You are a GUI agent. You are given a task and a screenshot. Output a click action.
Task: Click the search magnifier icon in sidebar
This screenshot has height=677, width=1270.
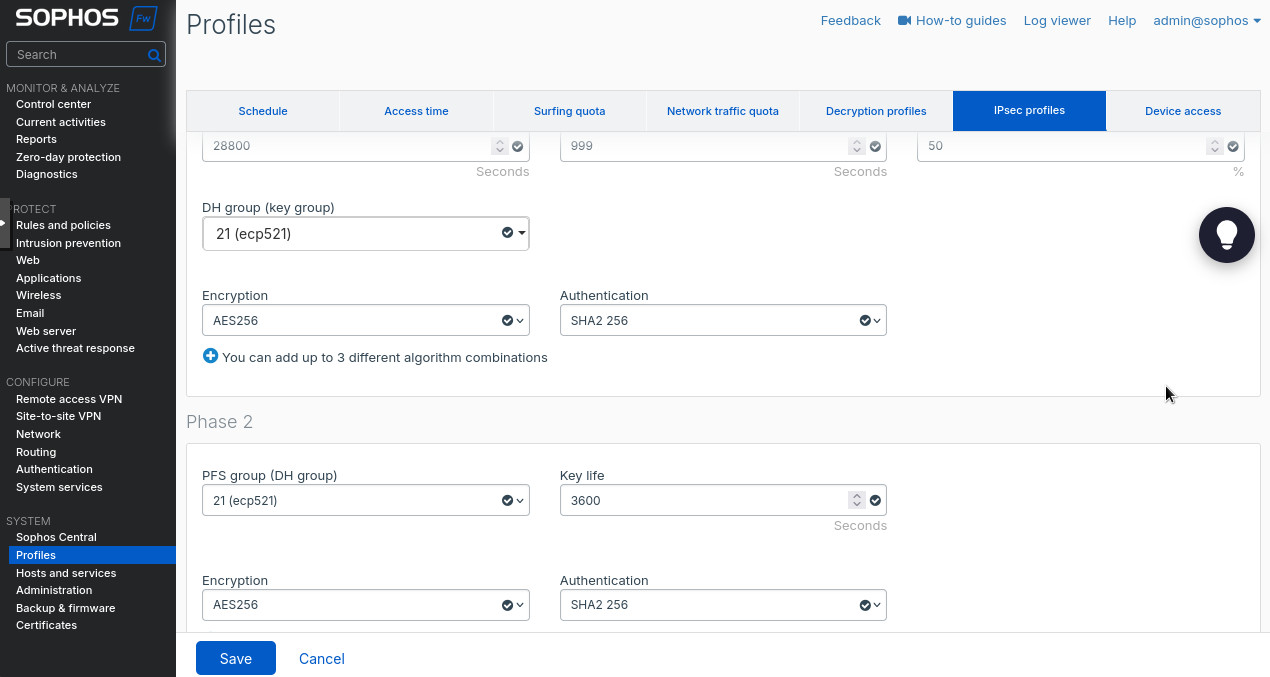click(x=154, y=55)
